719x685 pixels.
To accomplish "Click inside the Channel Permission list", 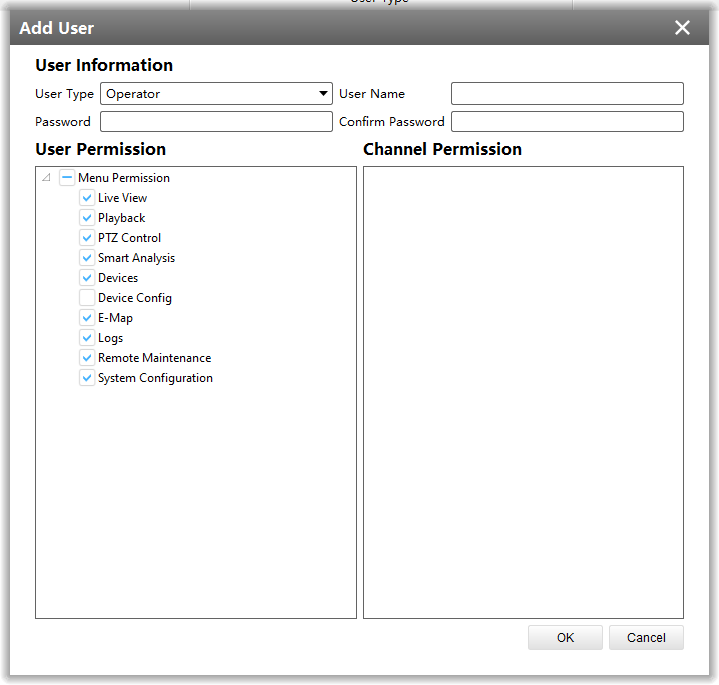I will click(523, 392).
